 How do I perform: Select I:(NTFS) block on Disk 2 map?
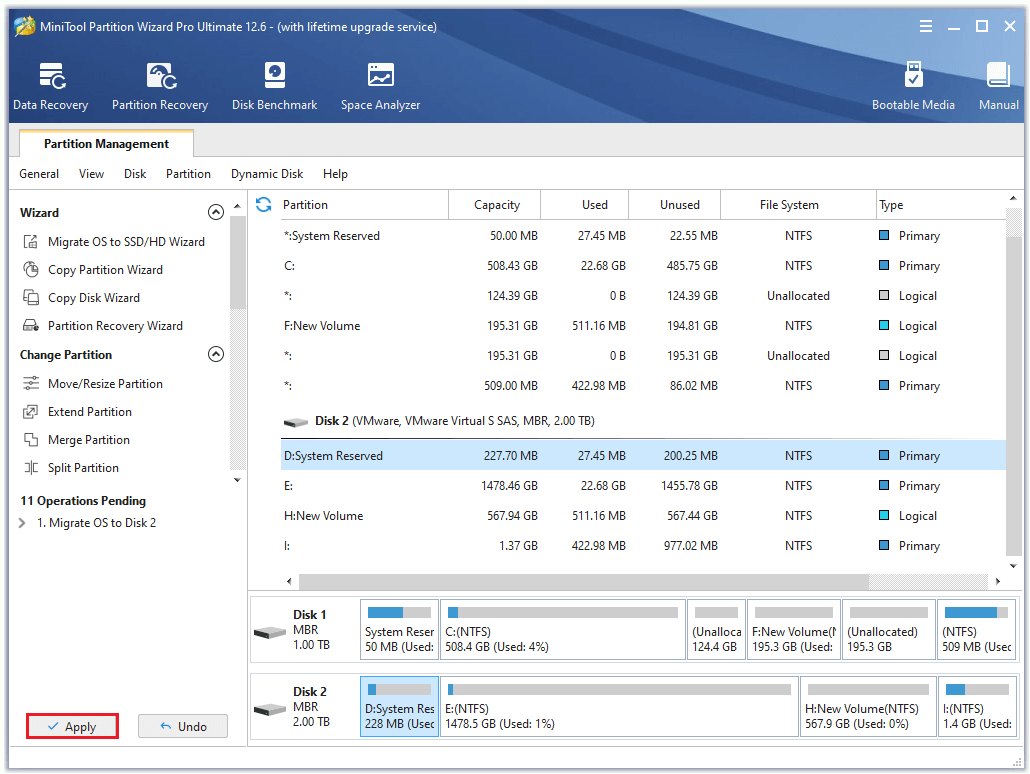click(977, 706)
